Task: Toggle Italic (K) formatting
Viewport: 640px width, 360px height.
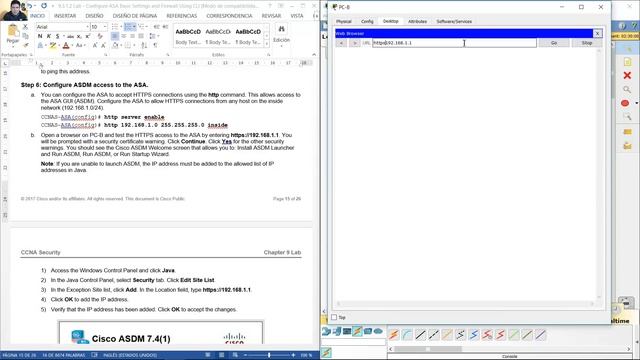Action: point(49,36)
